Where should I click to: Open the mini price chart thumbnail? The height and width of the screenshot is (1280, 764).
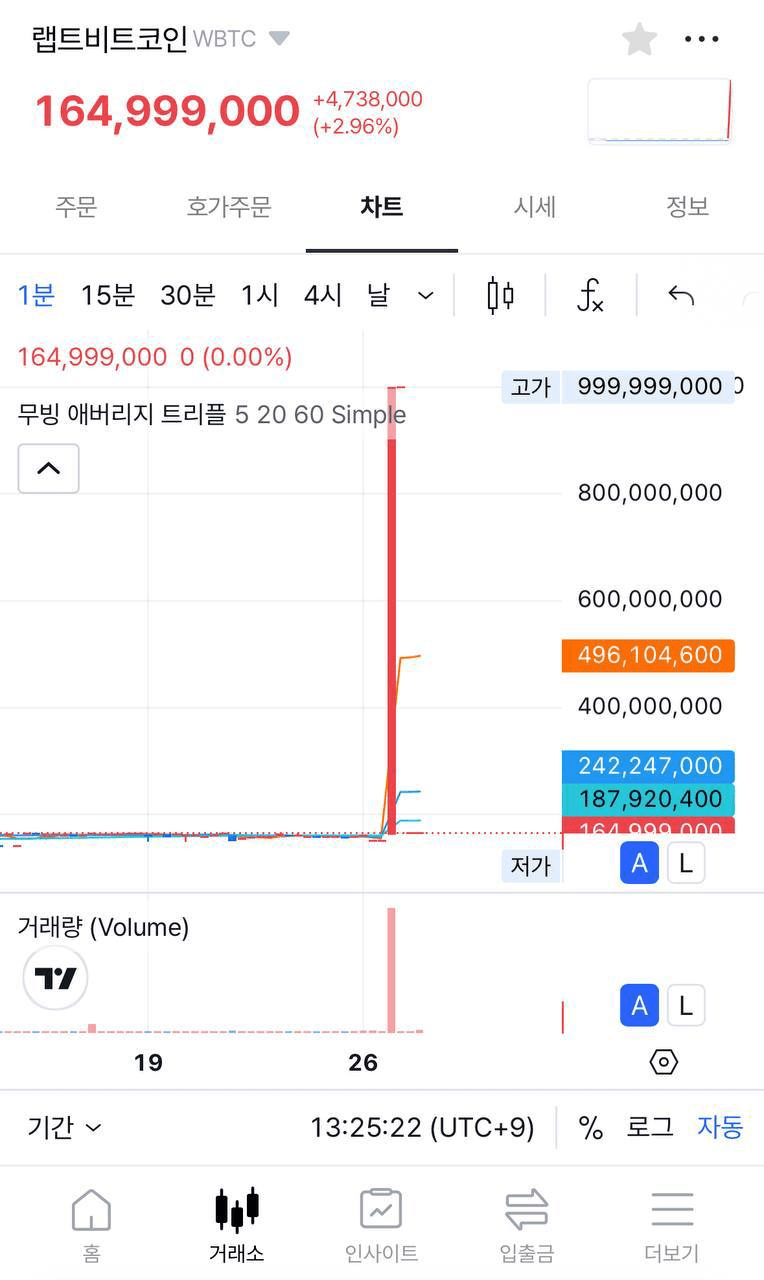pos(660,110)
